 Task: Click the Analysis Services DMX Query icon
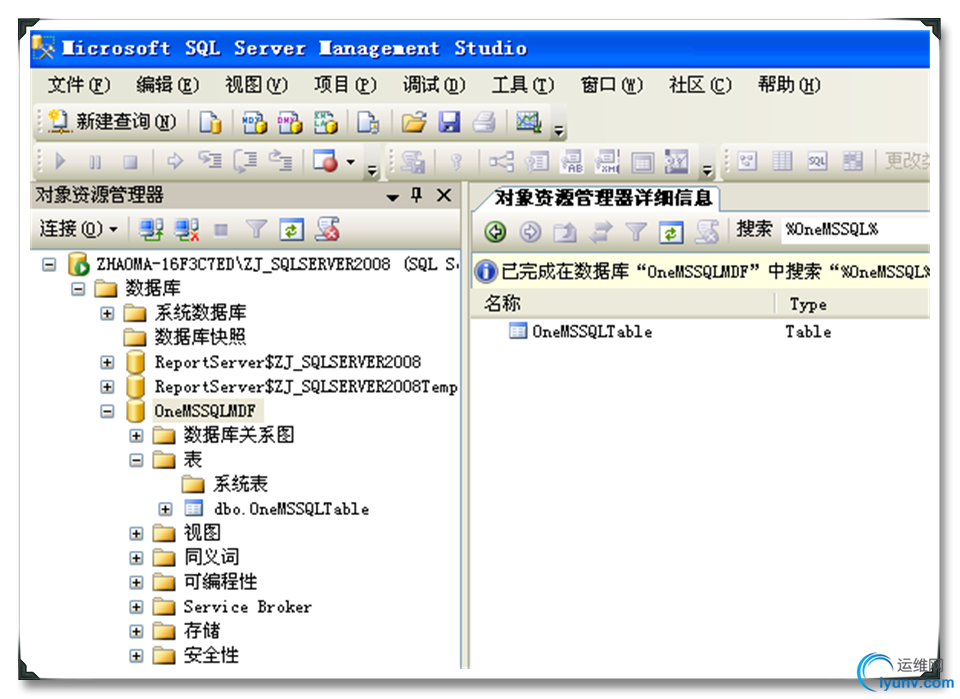tap(290, 122)
